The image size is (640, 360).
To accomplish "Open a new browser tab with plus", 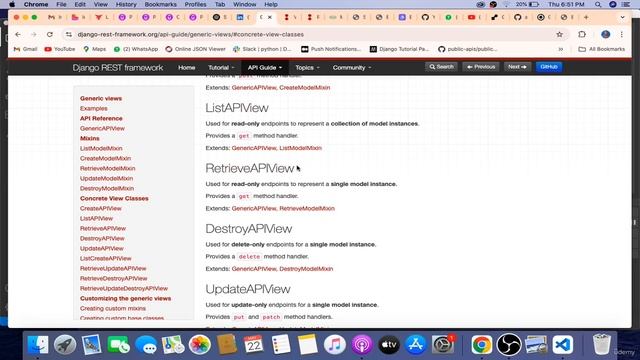I will click(x=586, y=17).
